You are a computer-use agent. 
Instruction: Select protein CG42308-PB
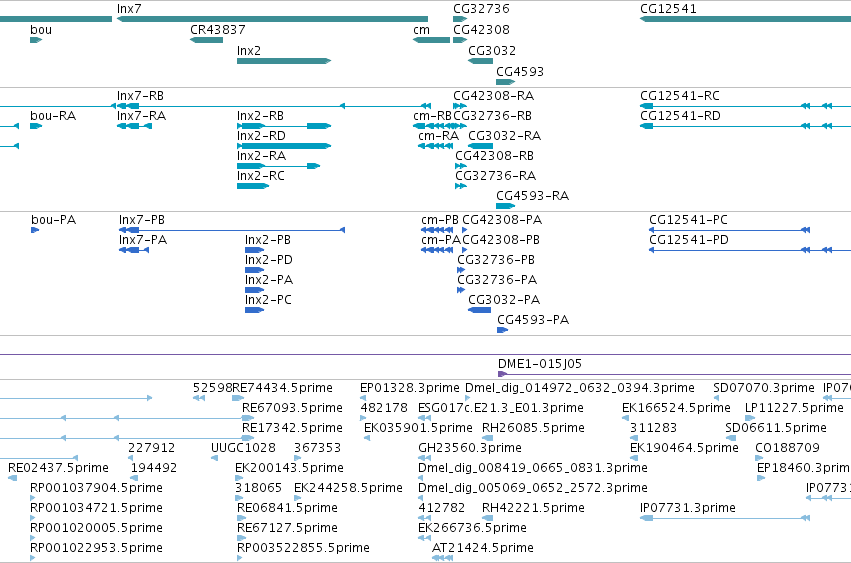click(x=501, y=240)
